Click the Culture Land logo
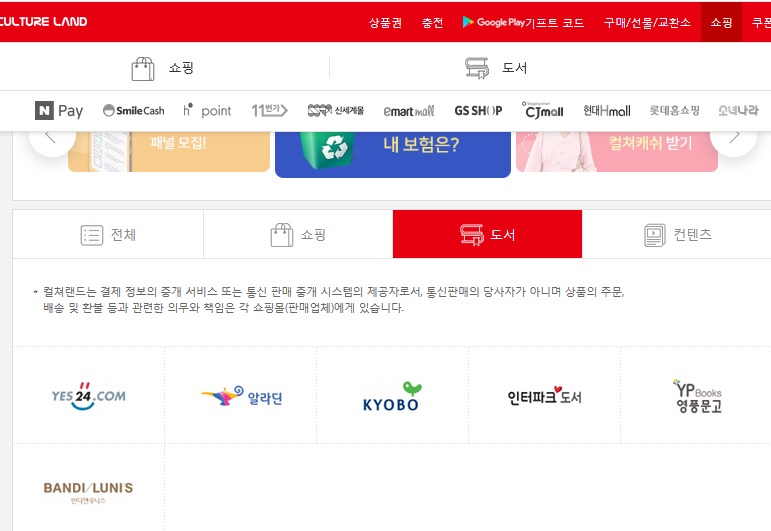The height and width of the screenshot is (531, 771). 43,22
